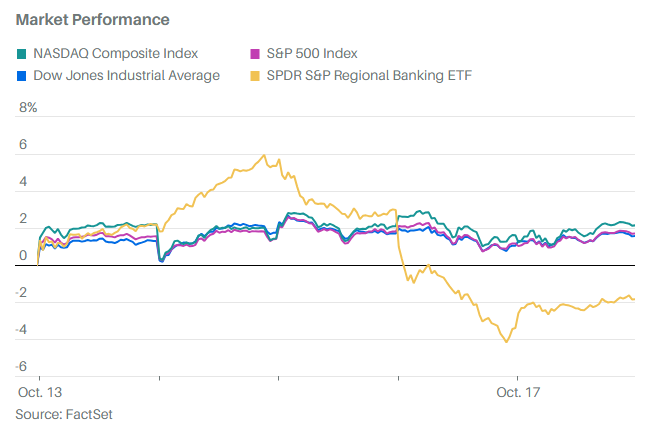Toggle the NASDAQ Composite Index legend label
672x426 pixels.
coord(116,54)
